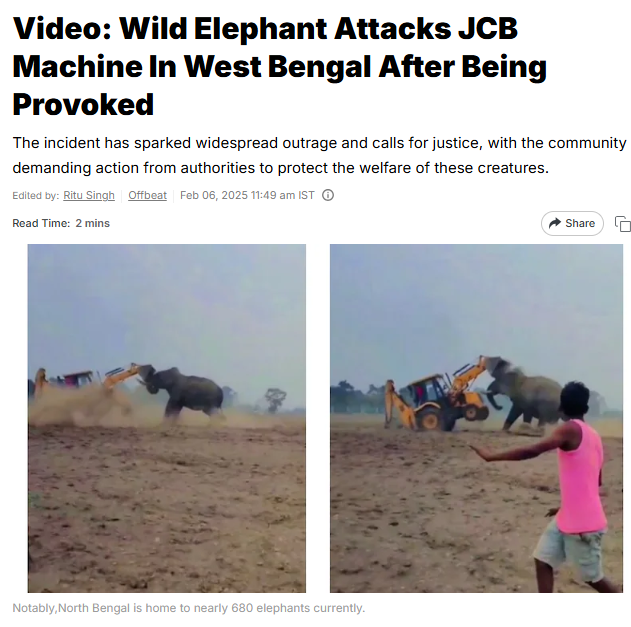Image resolution: width=631 pixels, height=627 pixels.
Task: Click the word Provoked in the headline
Action: (83, 105)
